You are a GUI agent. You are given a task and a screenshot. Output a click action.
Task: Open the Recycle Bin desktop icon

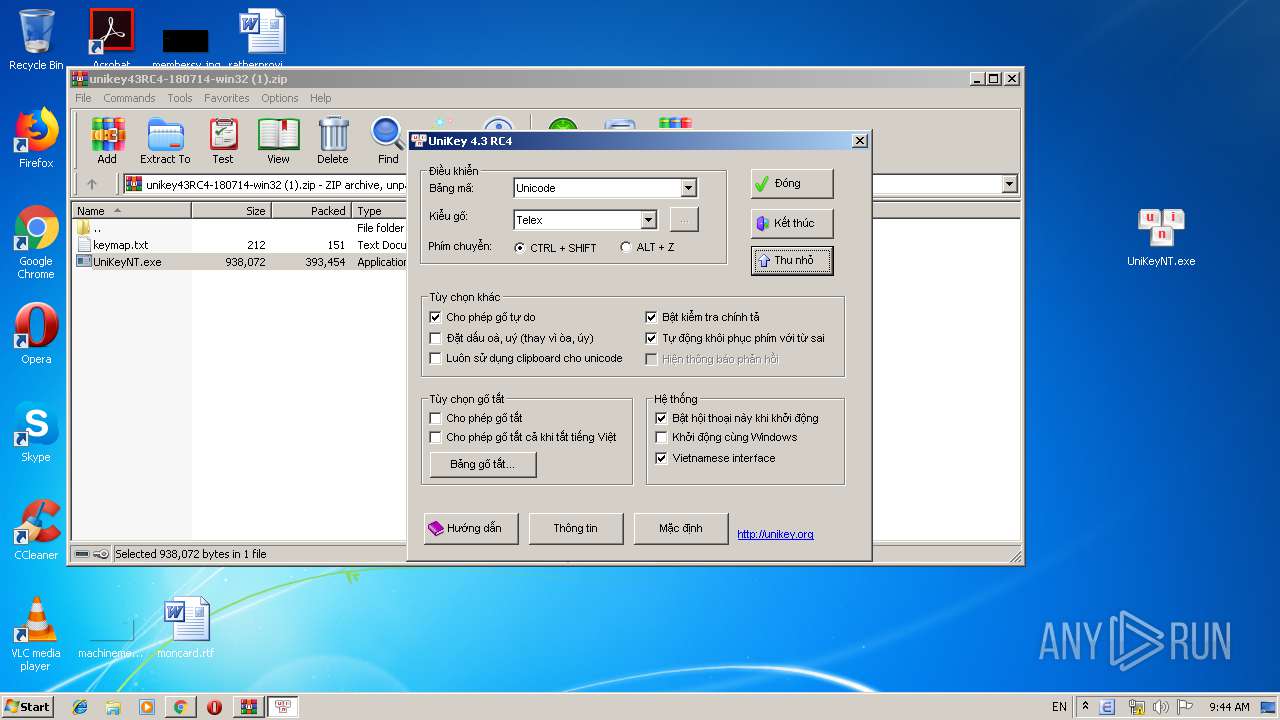point(36,40)
